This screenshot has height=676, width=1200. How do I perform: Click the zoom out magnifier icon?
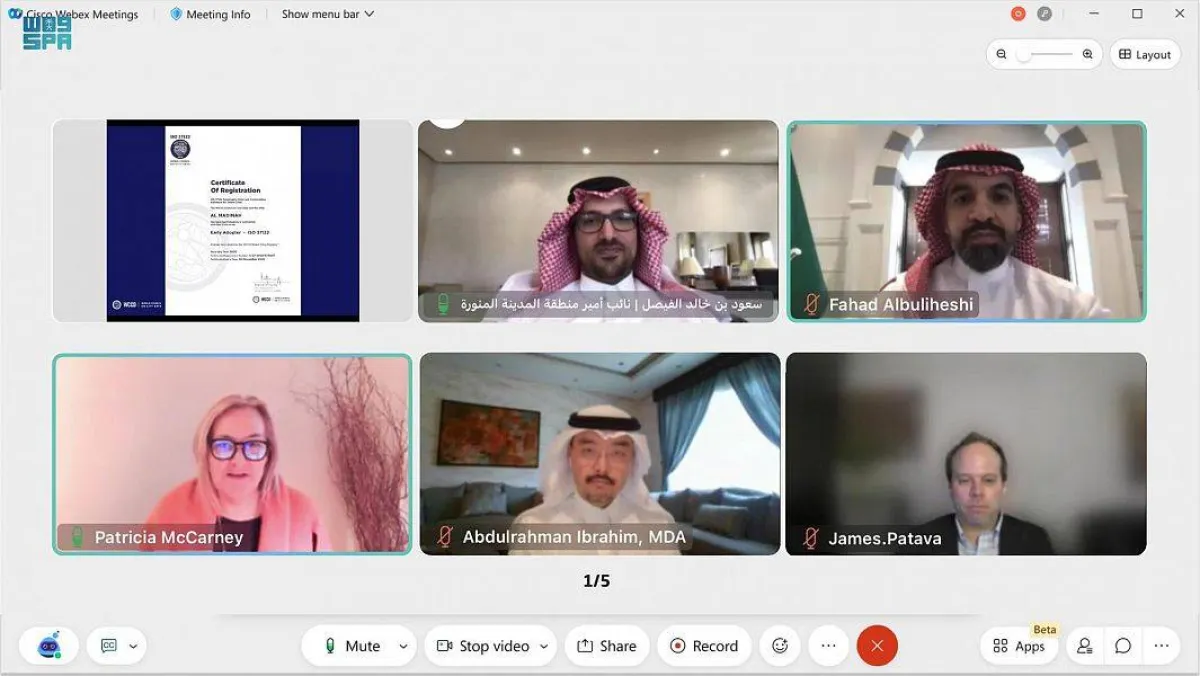999,54
